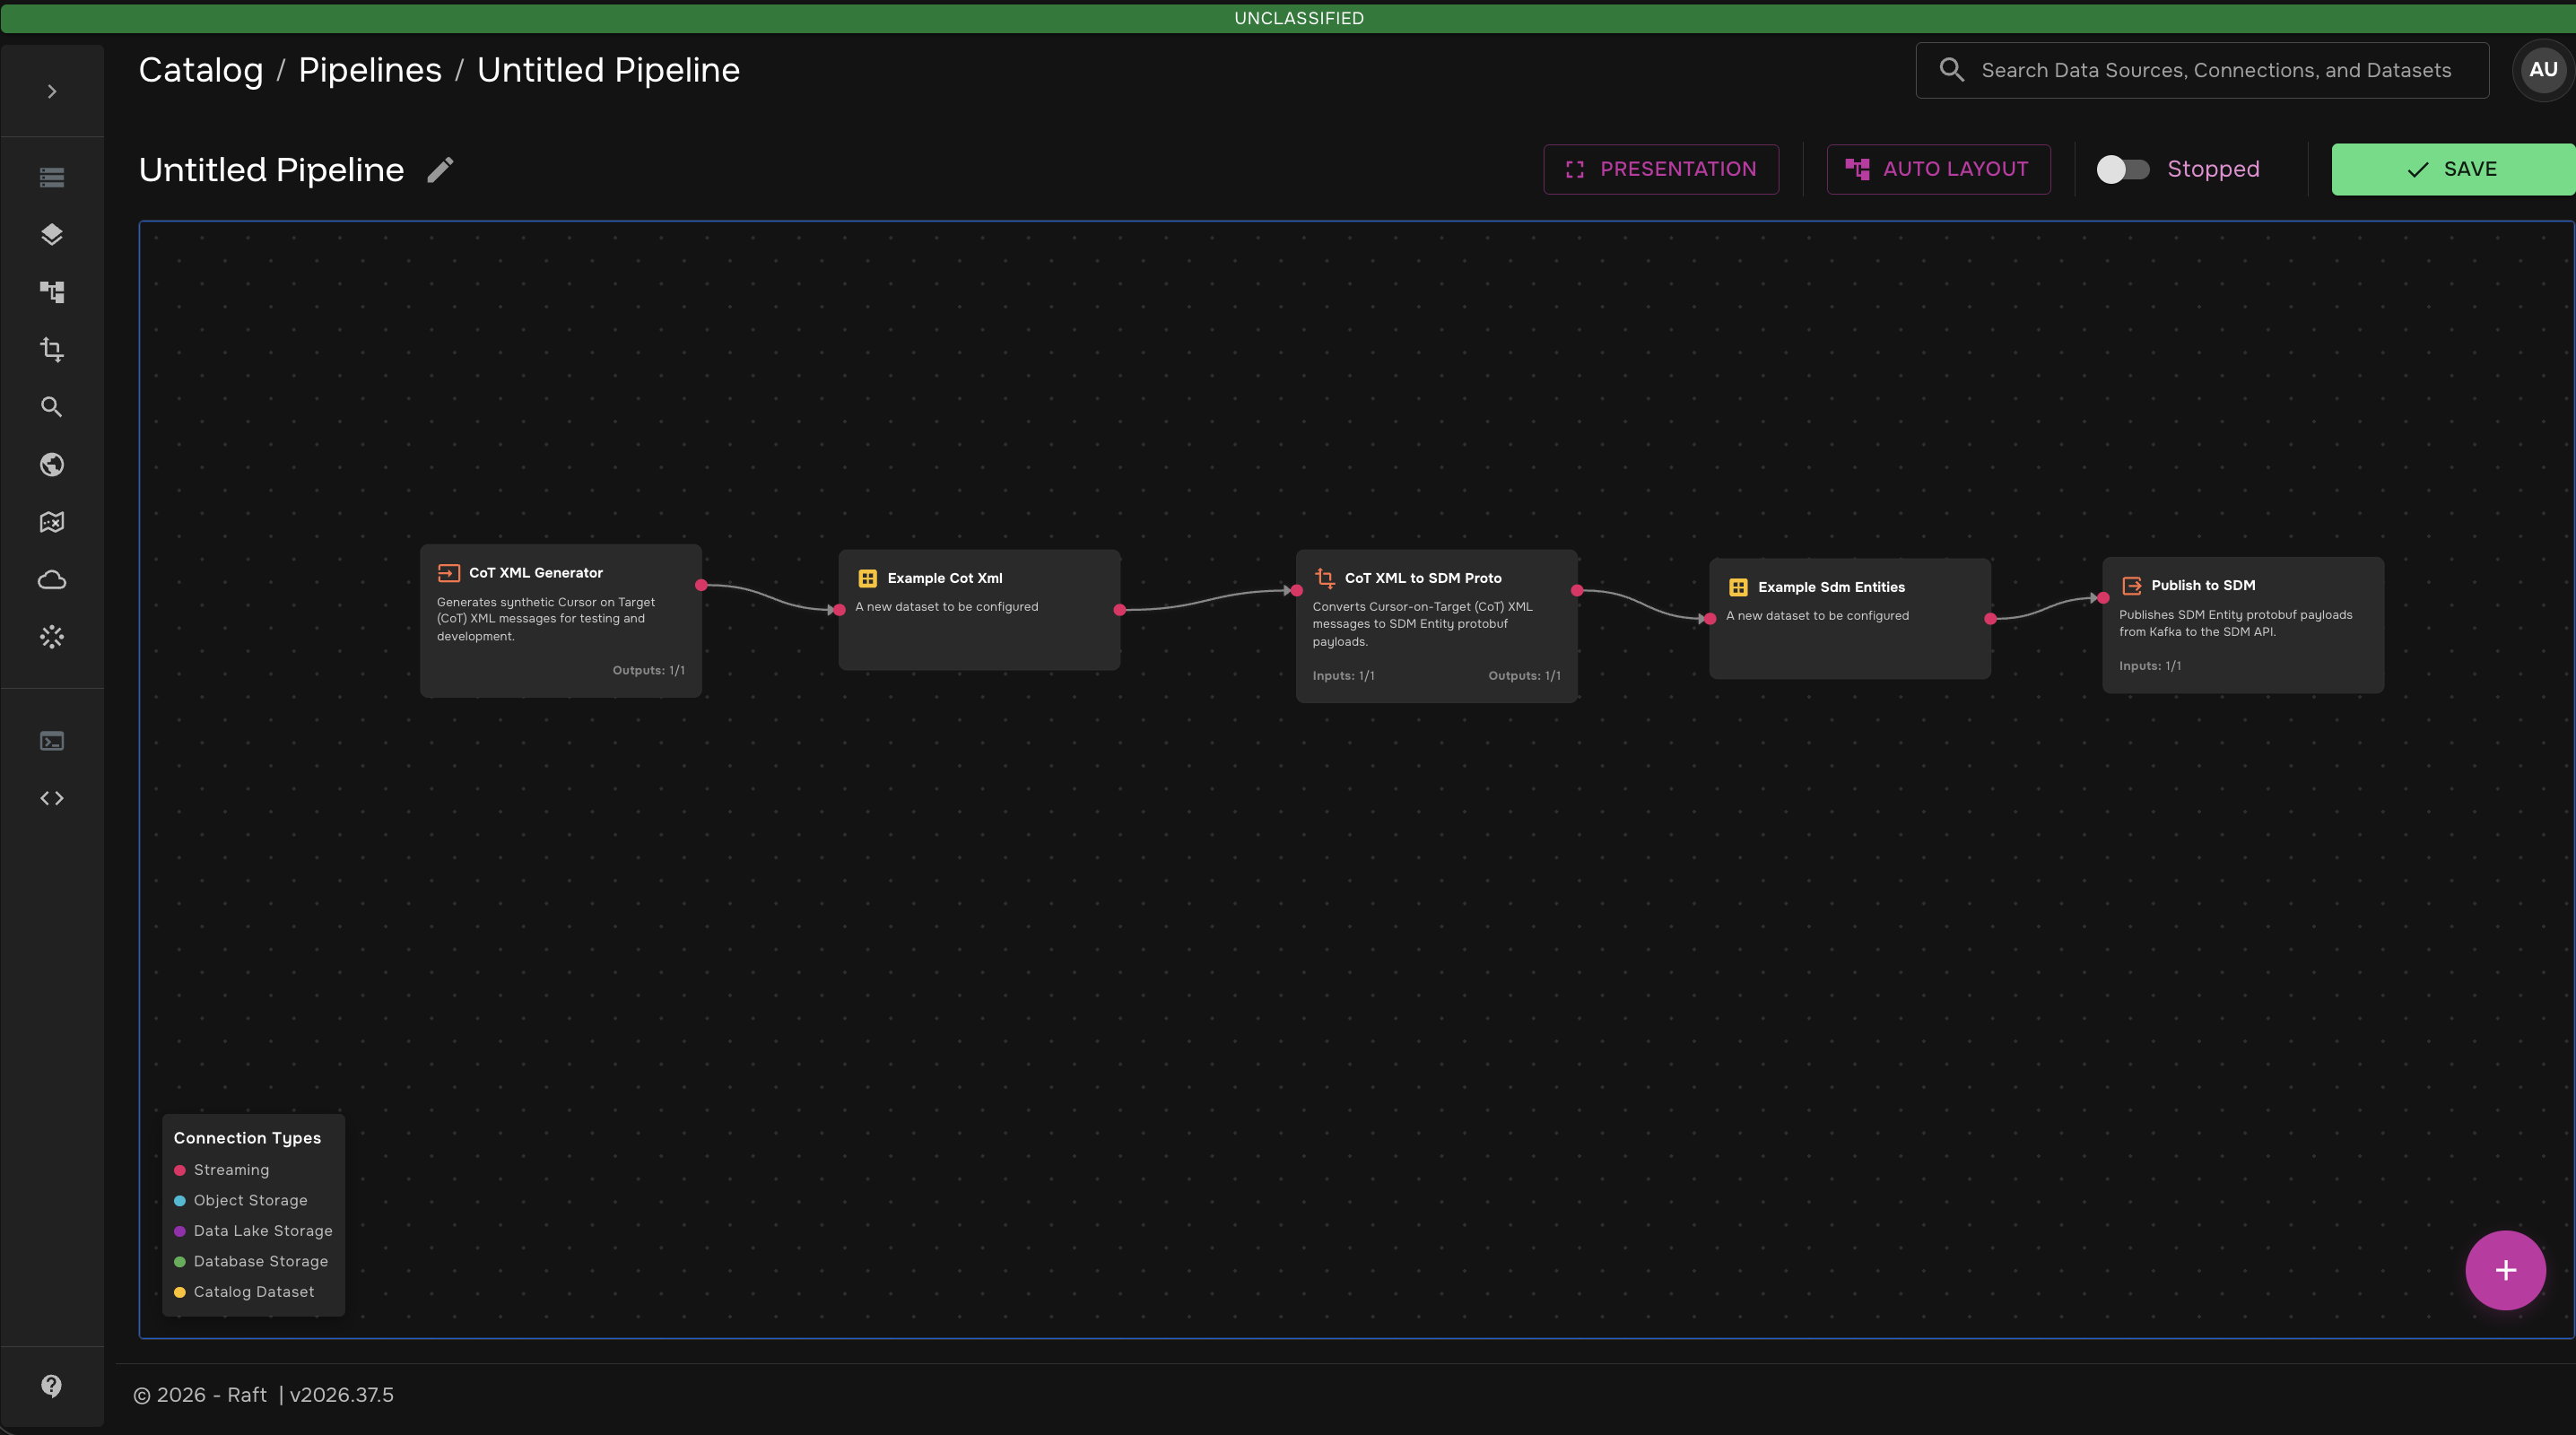Screen dimensions: 2576x1435
Task: Go to Pipelines breadcrumb
Action: coord(370,70)
